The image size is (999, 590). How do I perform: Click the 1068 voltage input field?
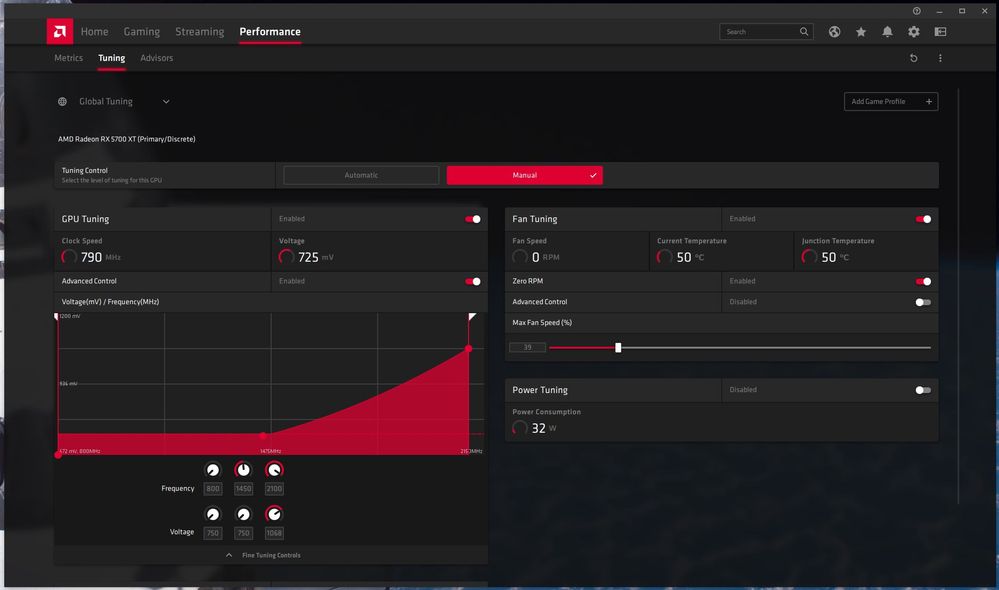pyautogui.click(x=274, y=533)
